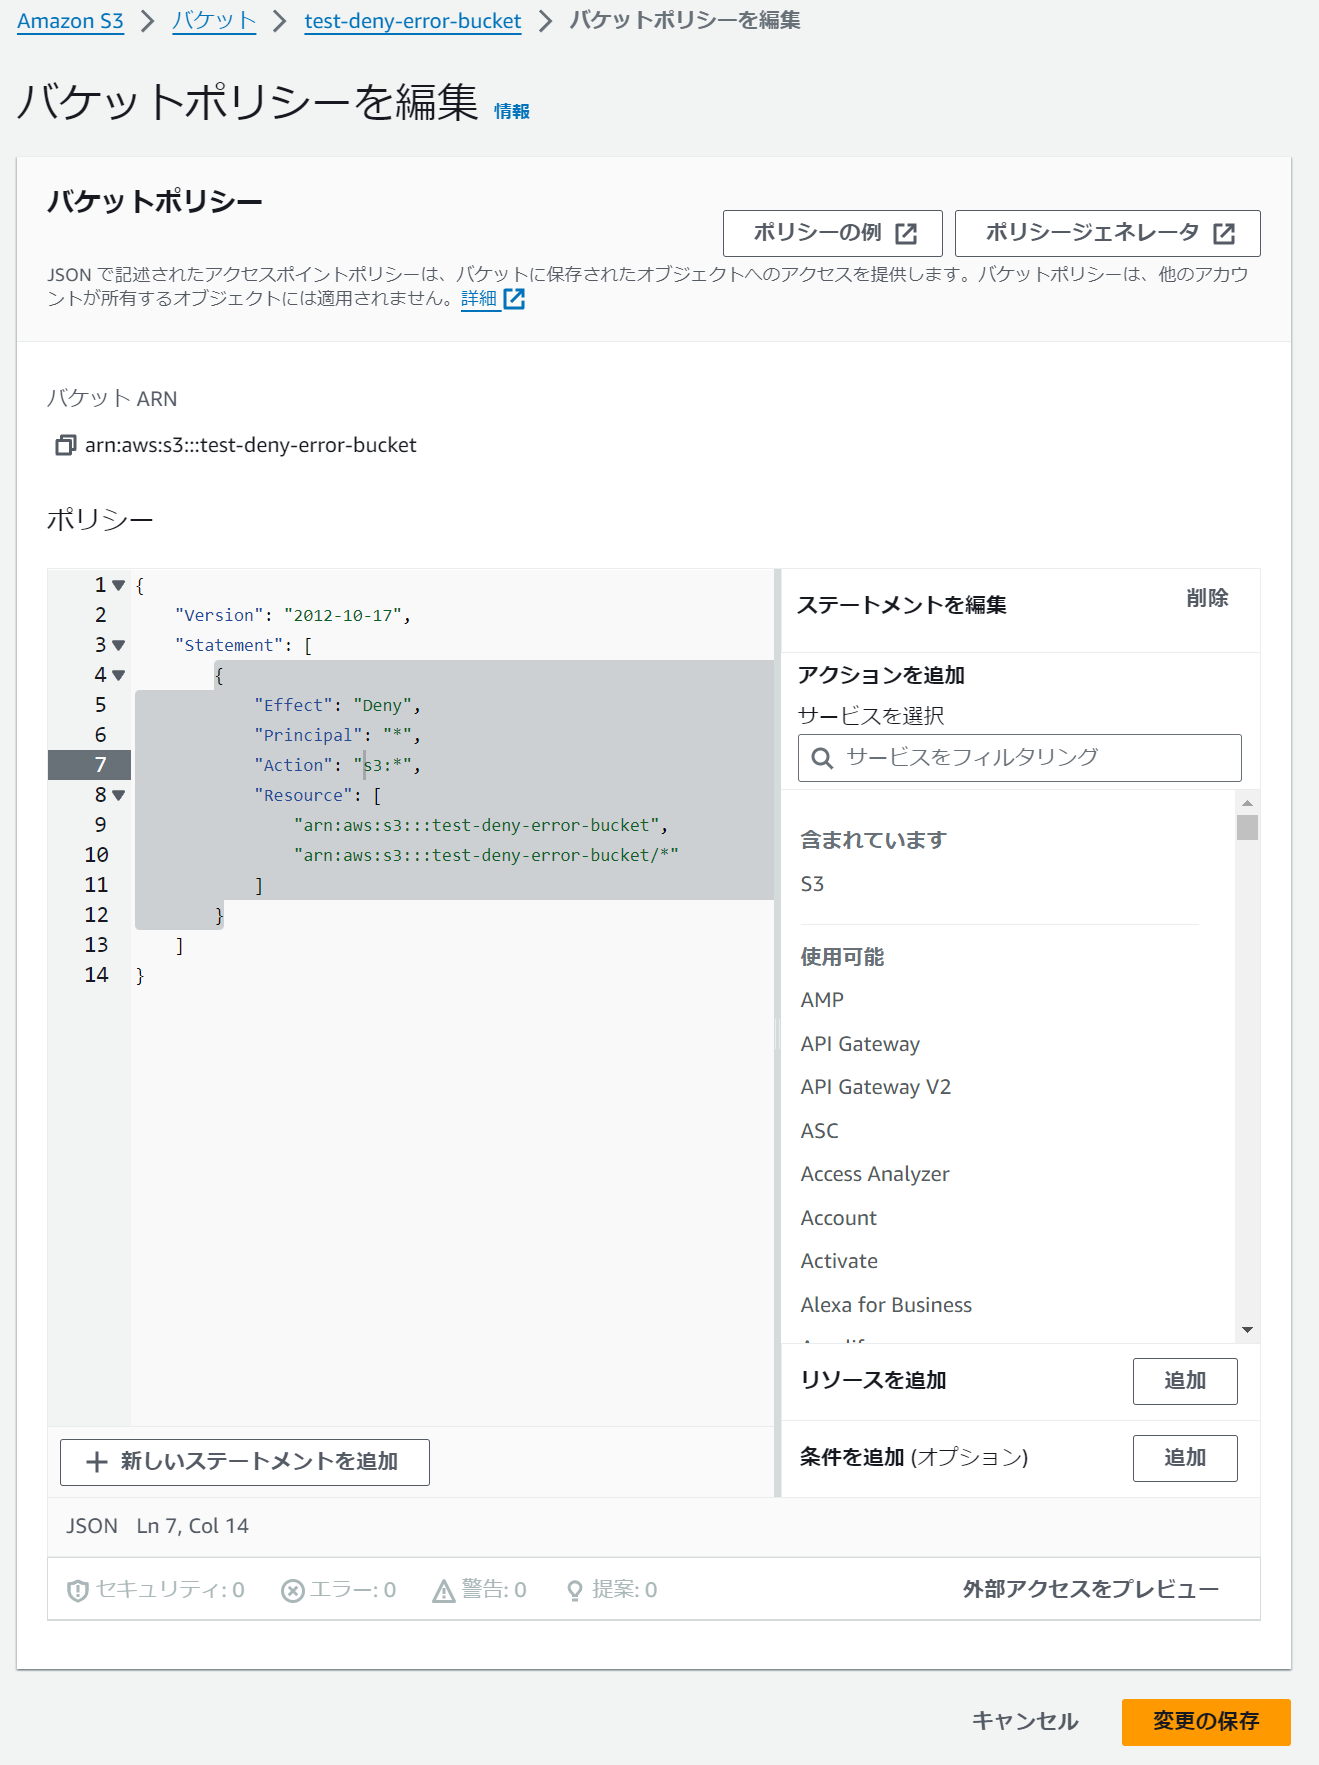
Task: Click bucket ARN text arn:aws:s3:::test-deny-error-bucket
Action: (251, 445)
